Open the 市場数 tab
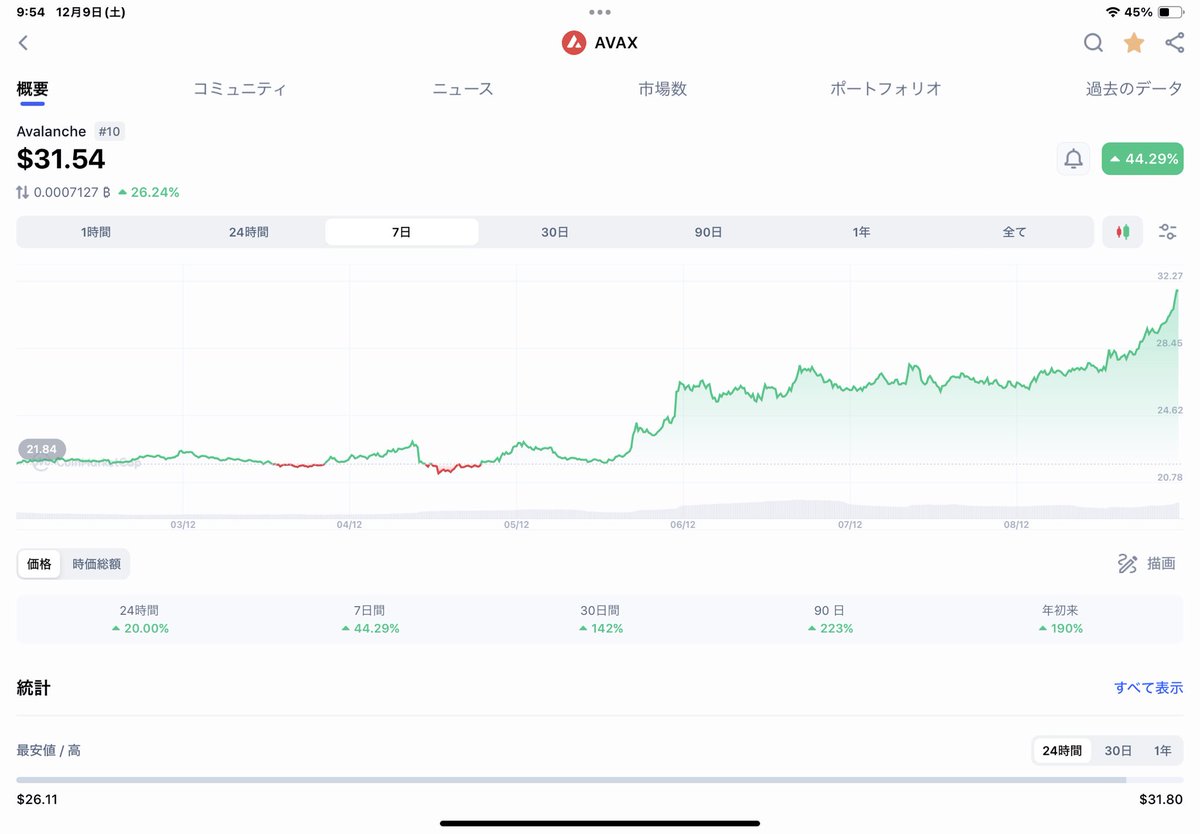 point(663,89)
